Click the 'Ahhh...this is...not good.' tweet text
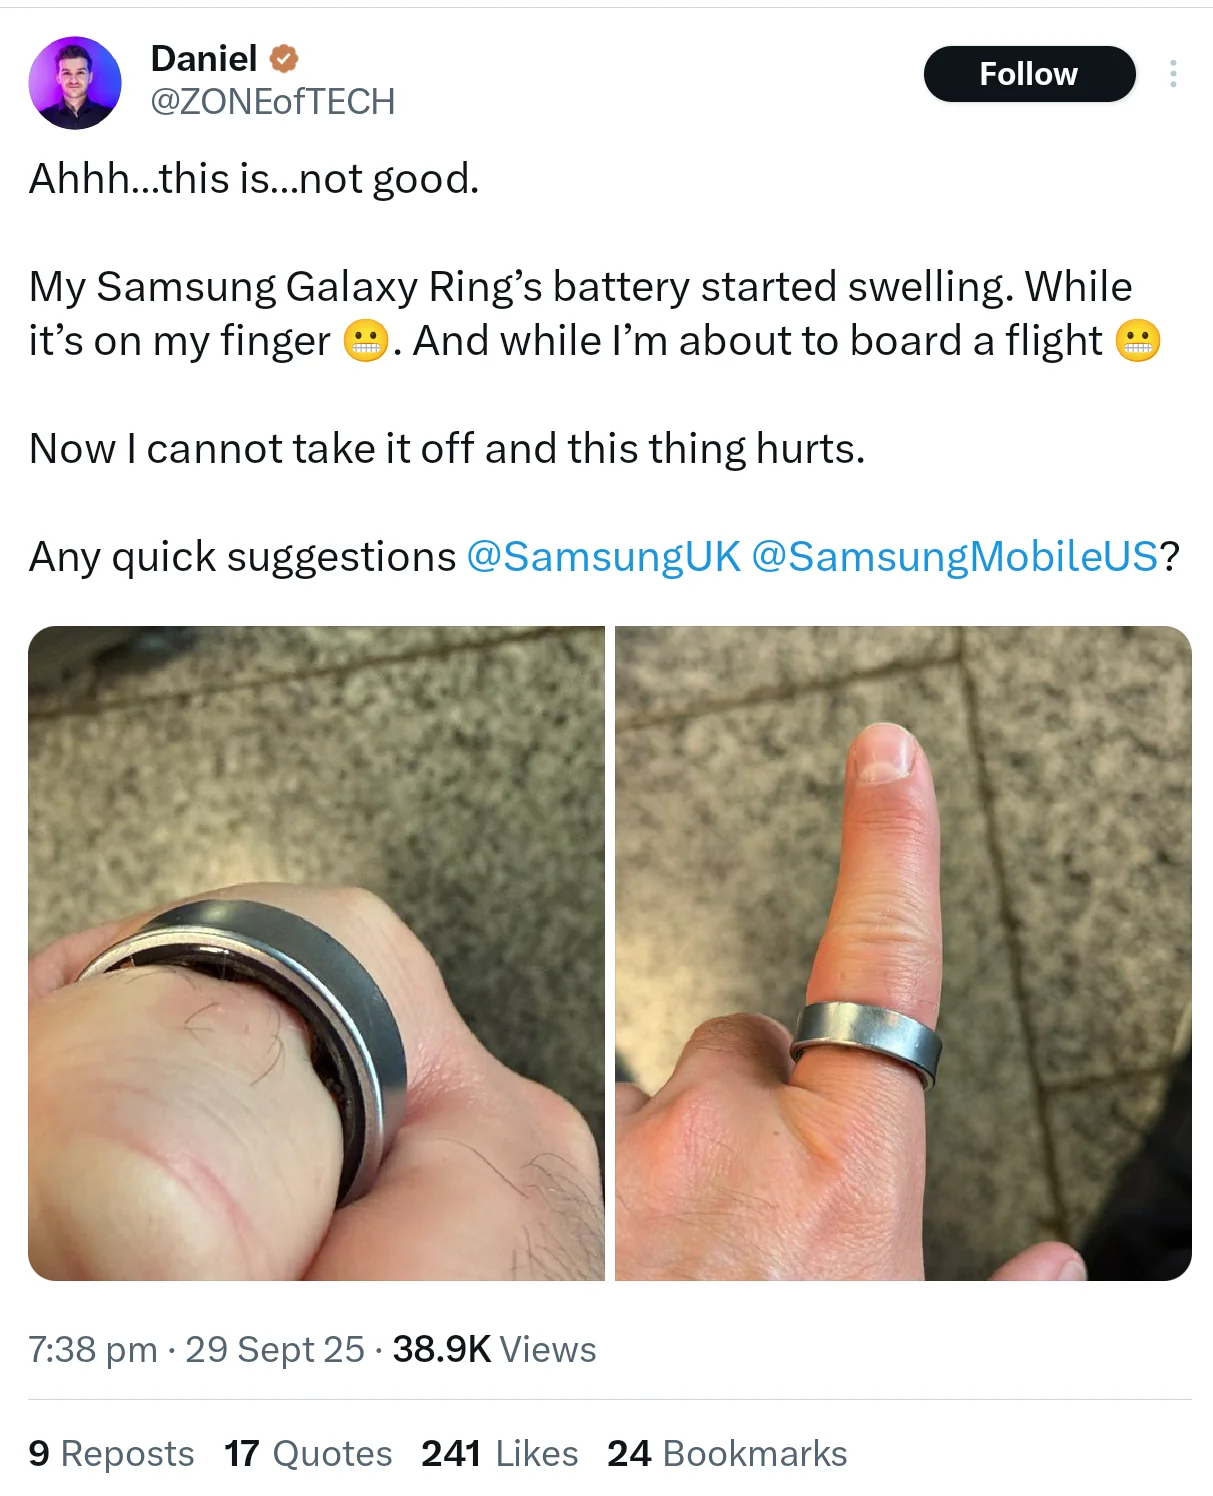Screen dimensions: 1213x1496 pos(254,179)
